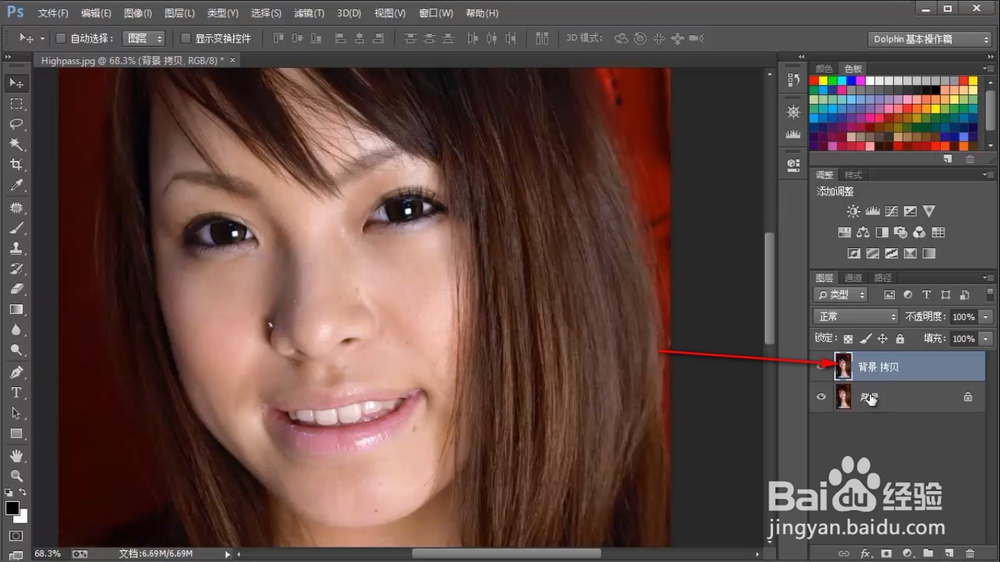Screen dimensions: 1000x562
Task: Select the Zoom tool
Action: [x=17, y=476]
